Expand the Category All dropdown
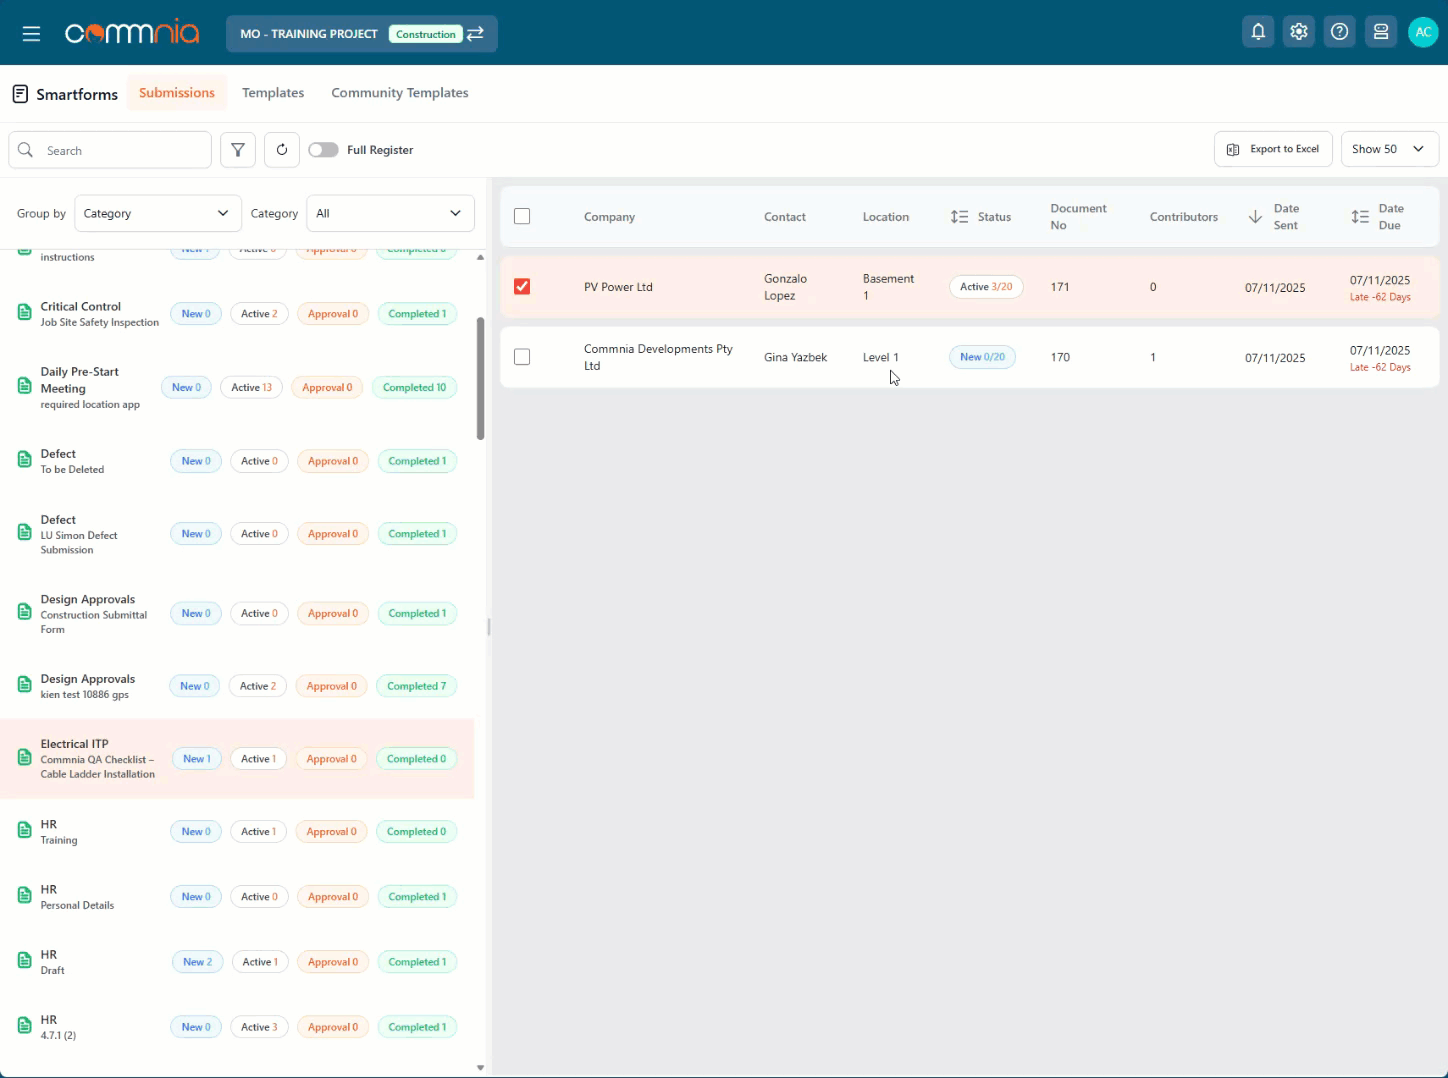The image size is (1448, 1078). 390,213
